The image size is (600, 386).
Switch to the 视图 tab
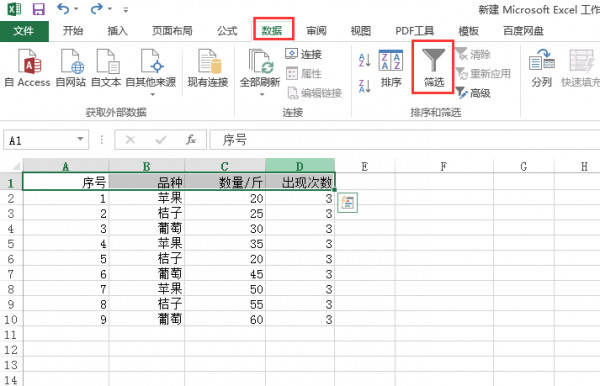[361, 31]
